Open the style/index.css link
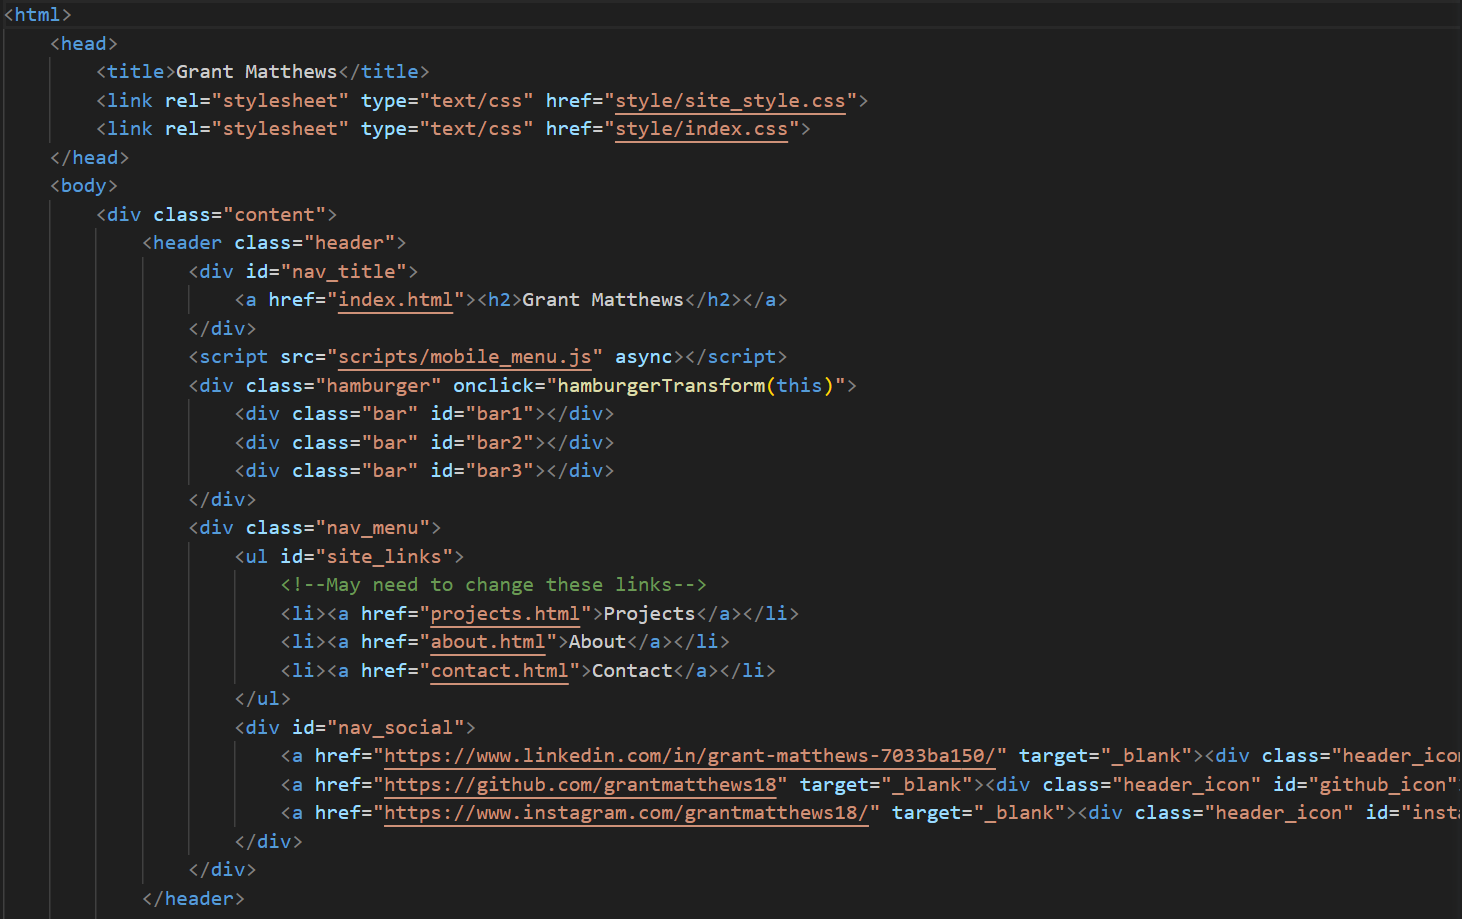 coord(701,129)
